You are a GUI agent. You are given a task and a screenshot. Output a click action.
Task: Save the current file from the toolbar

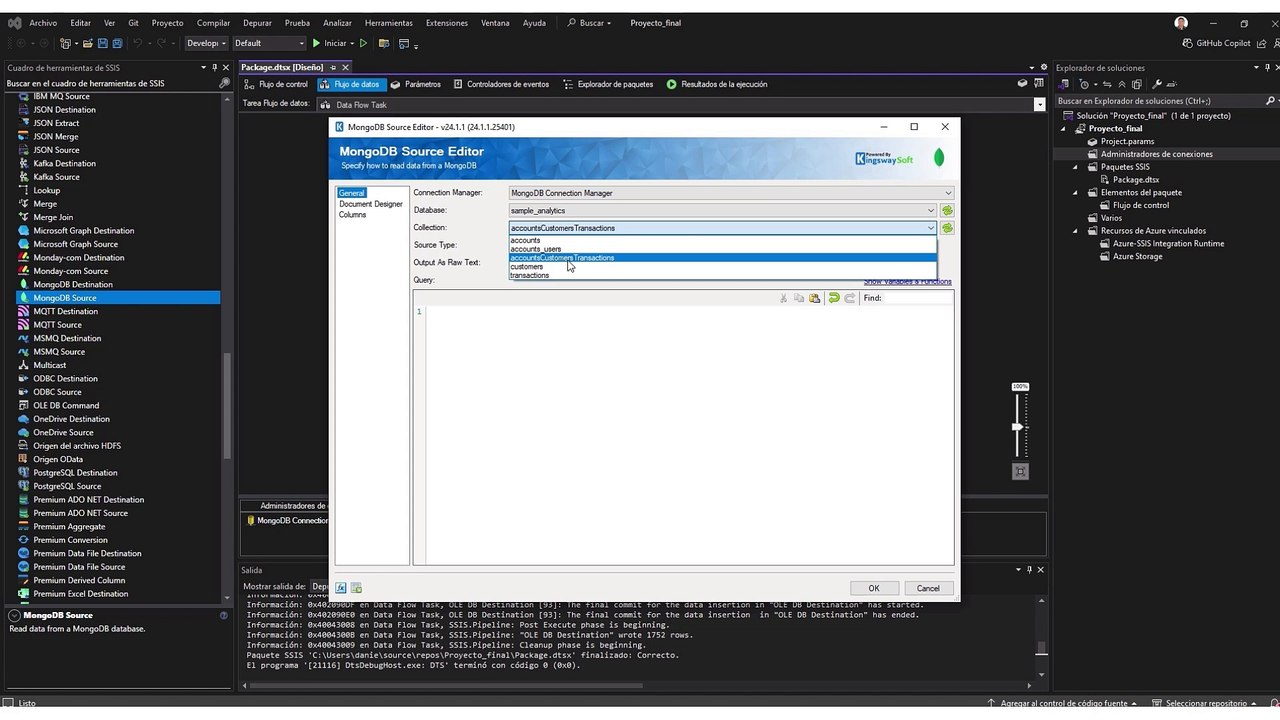coord(103,43)
